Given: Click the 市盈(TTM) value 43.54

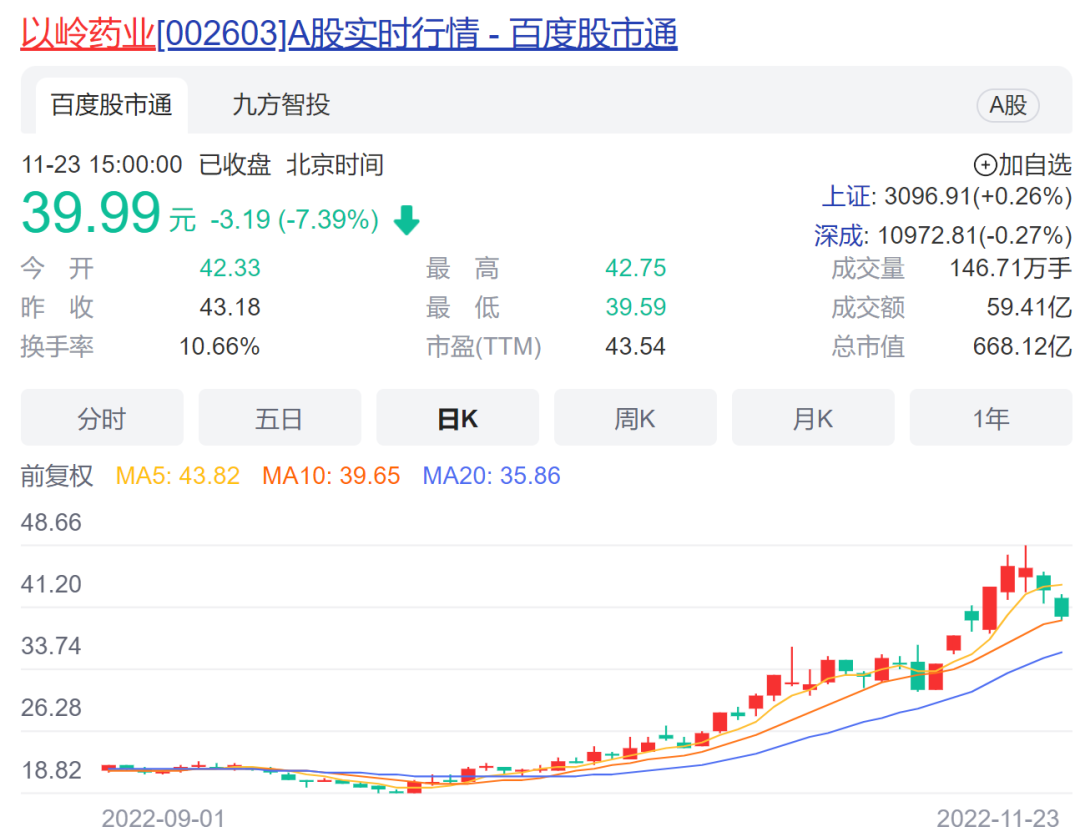Looking at the screenshot, I should pos(636,347).
